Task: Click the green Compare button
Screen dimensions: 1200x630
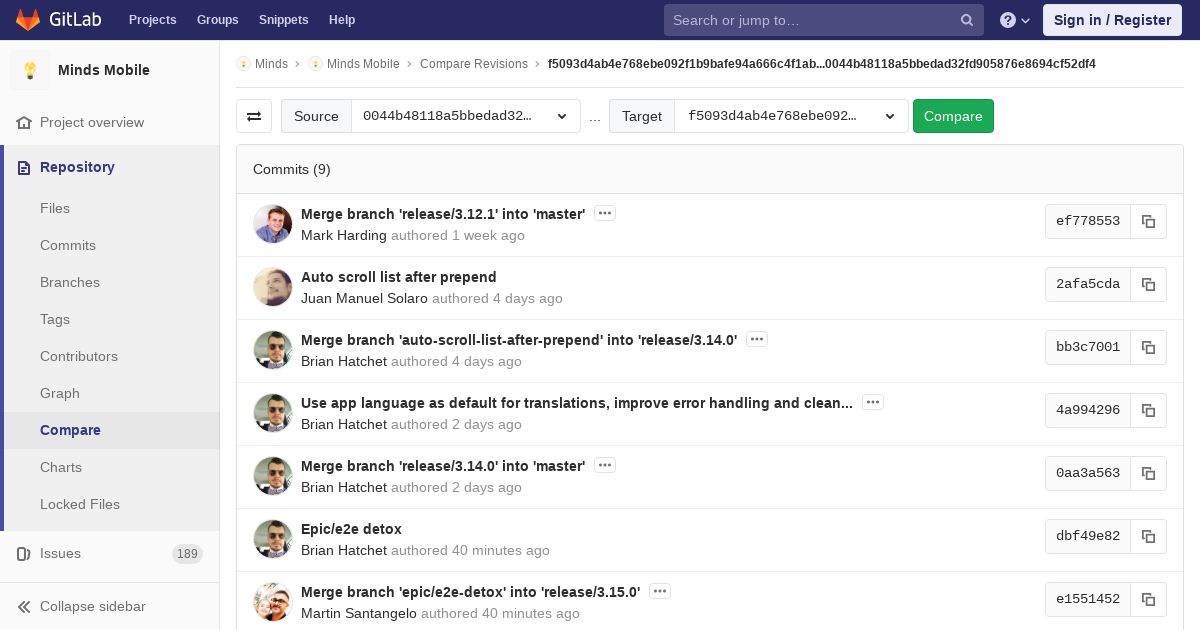Action: point(953,116)
